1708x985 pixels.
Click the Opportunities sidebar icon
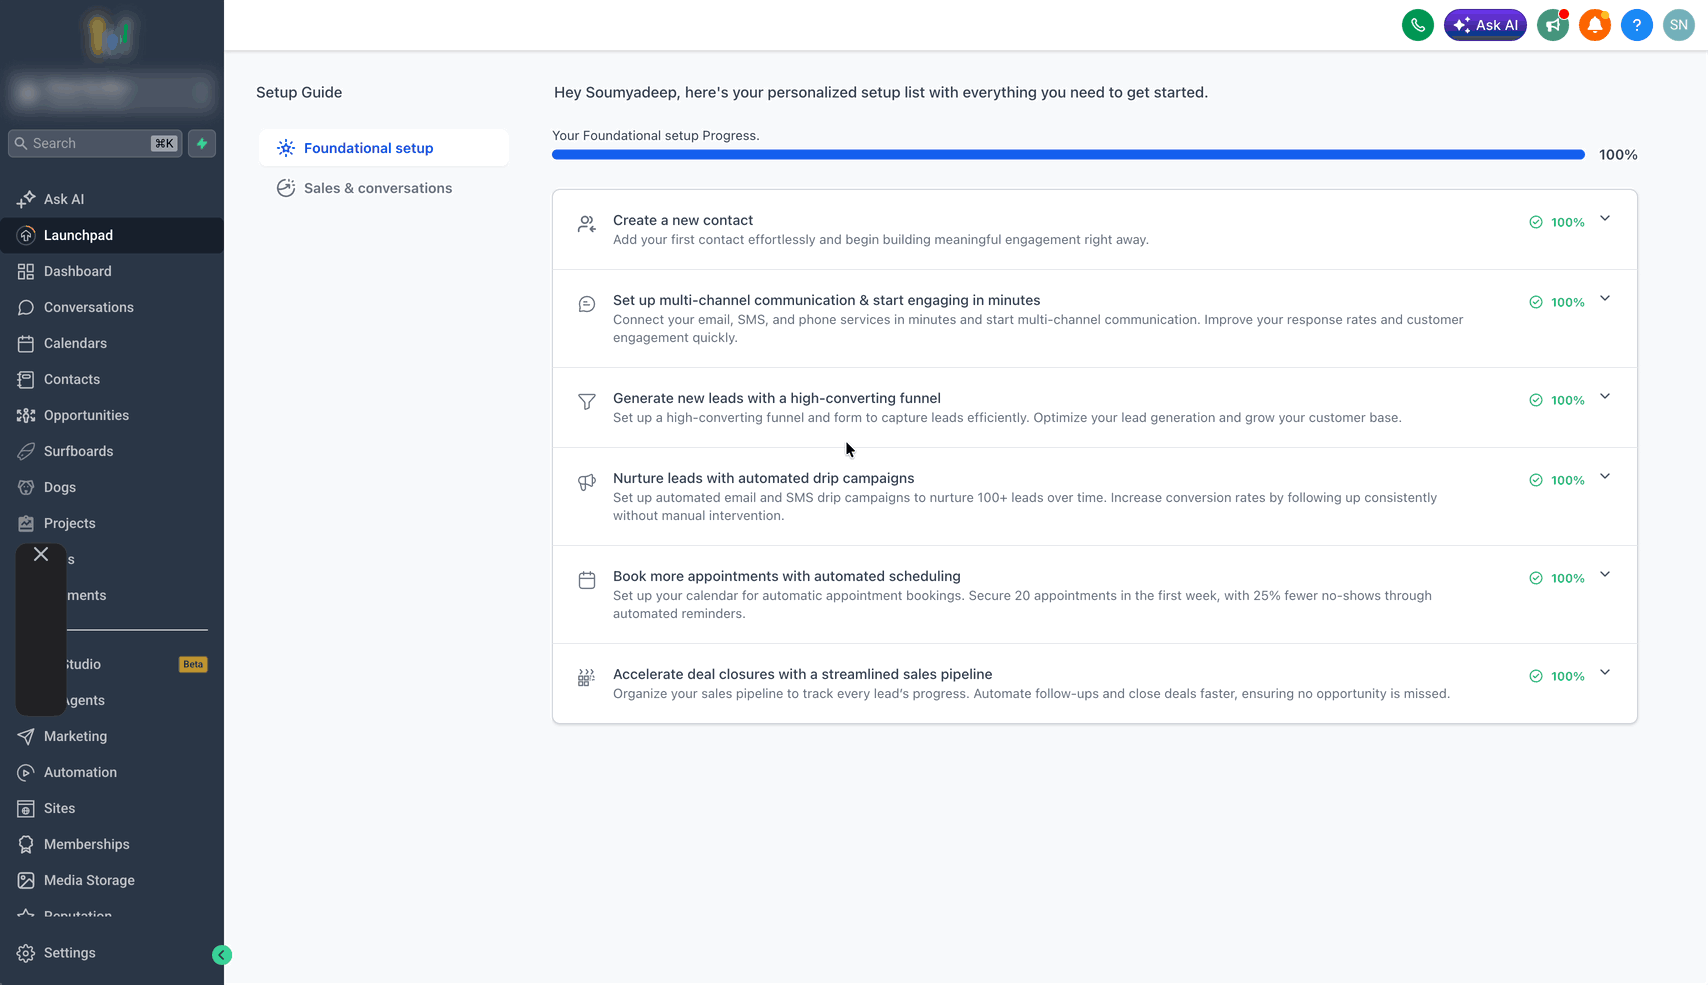[26, 415]
